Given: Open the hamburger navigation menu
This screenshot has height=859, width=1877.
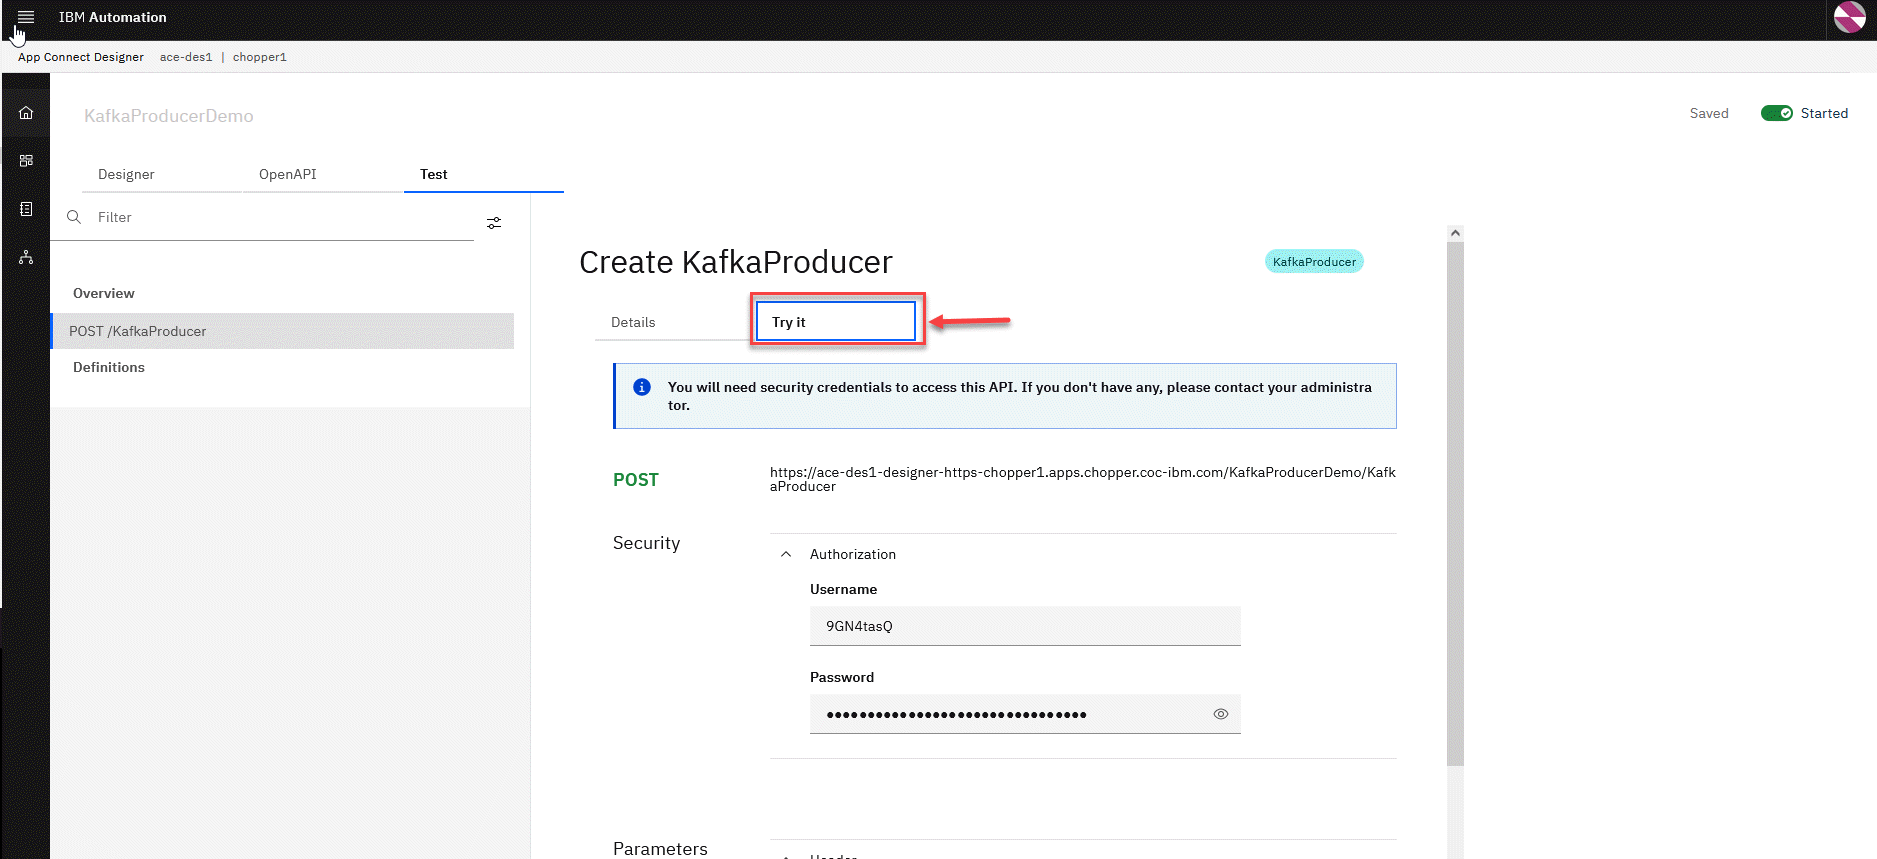Looking at the screenshot, I should [x=26, y=17].
